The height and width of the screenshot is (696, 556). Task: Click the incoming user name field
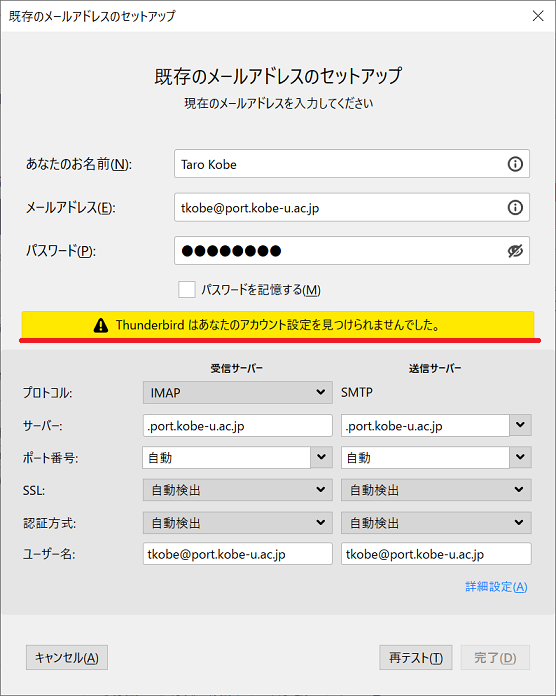tap(237, 554)
